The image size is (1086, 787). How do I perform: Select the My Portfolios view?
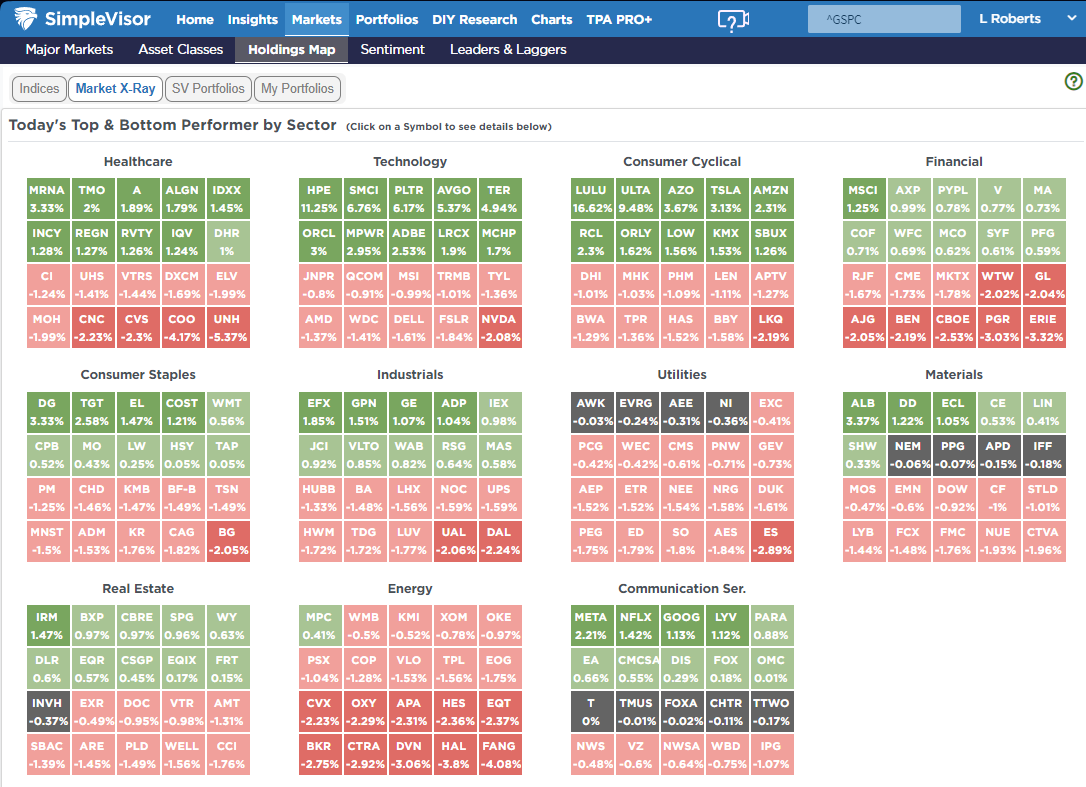[297, 89]
